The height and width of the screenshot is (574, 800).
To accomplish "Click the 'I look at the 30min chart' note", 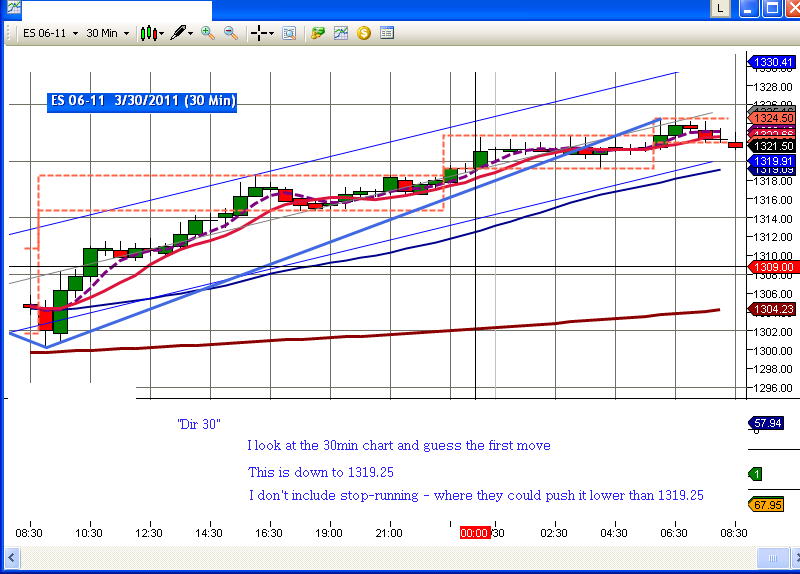I will click(x=399, y=445).
